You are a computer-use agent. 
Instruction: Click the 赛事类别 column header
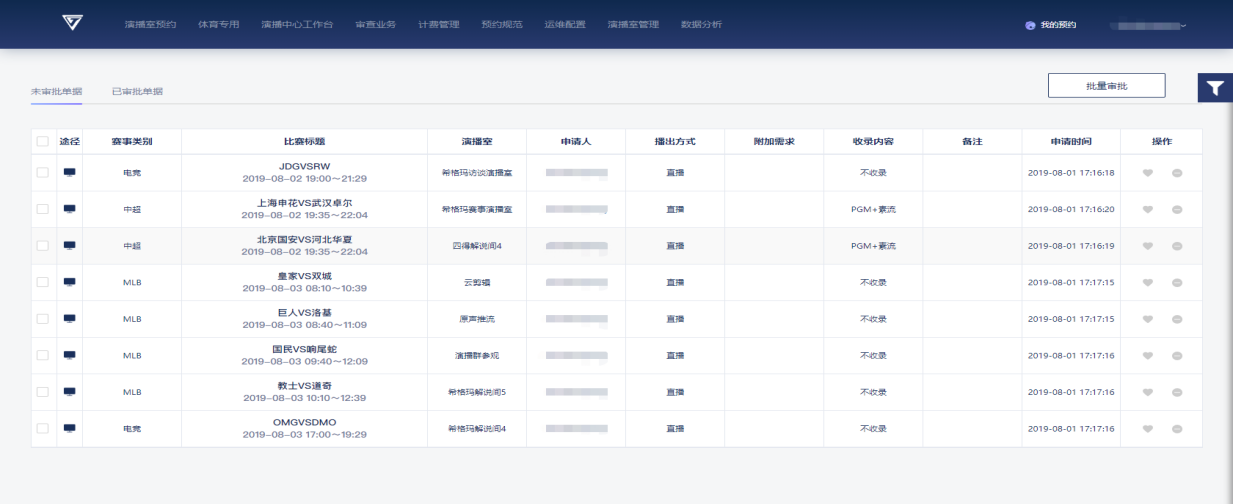point(132,141)
